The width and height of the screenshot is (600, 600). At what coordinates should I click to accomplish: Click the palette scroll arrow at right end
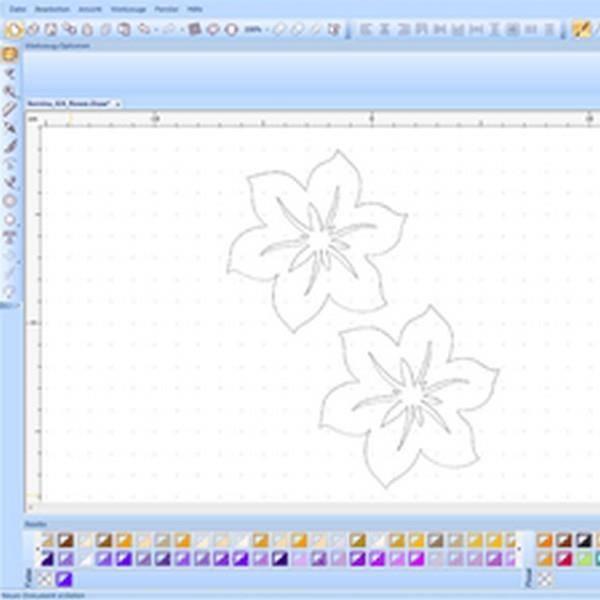pyautogui.click(x=519, y=549)
